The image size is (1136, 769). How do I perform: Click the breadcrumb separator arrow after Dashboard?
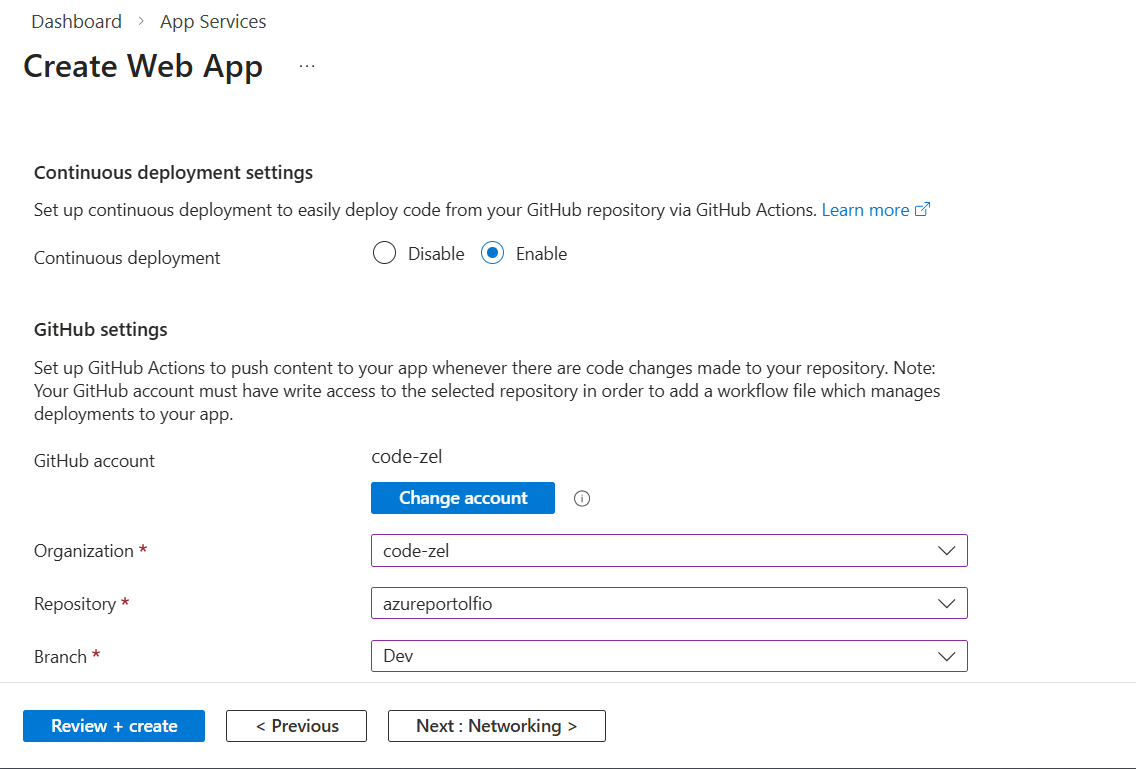[141, 22]
